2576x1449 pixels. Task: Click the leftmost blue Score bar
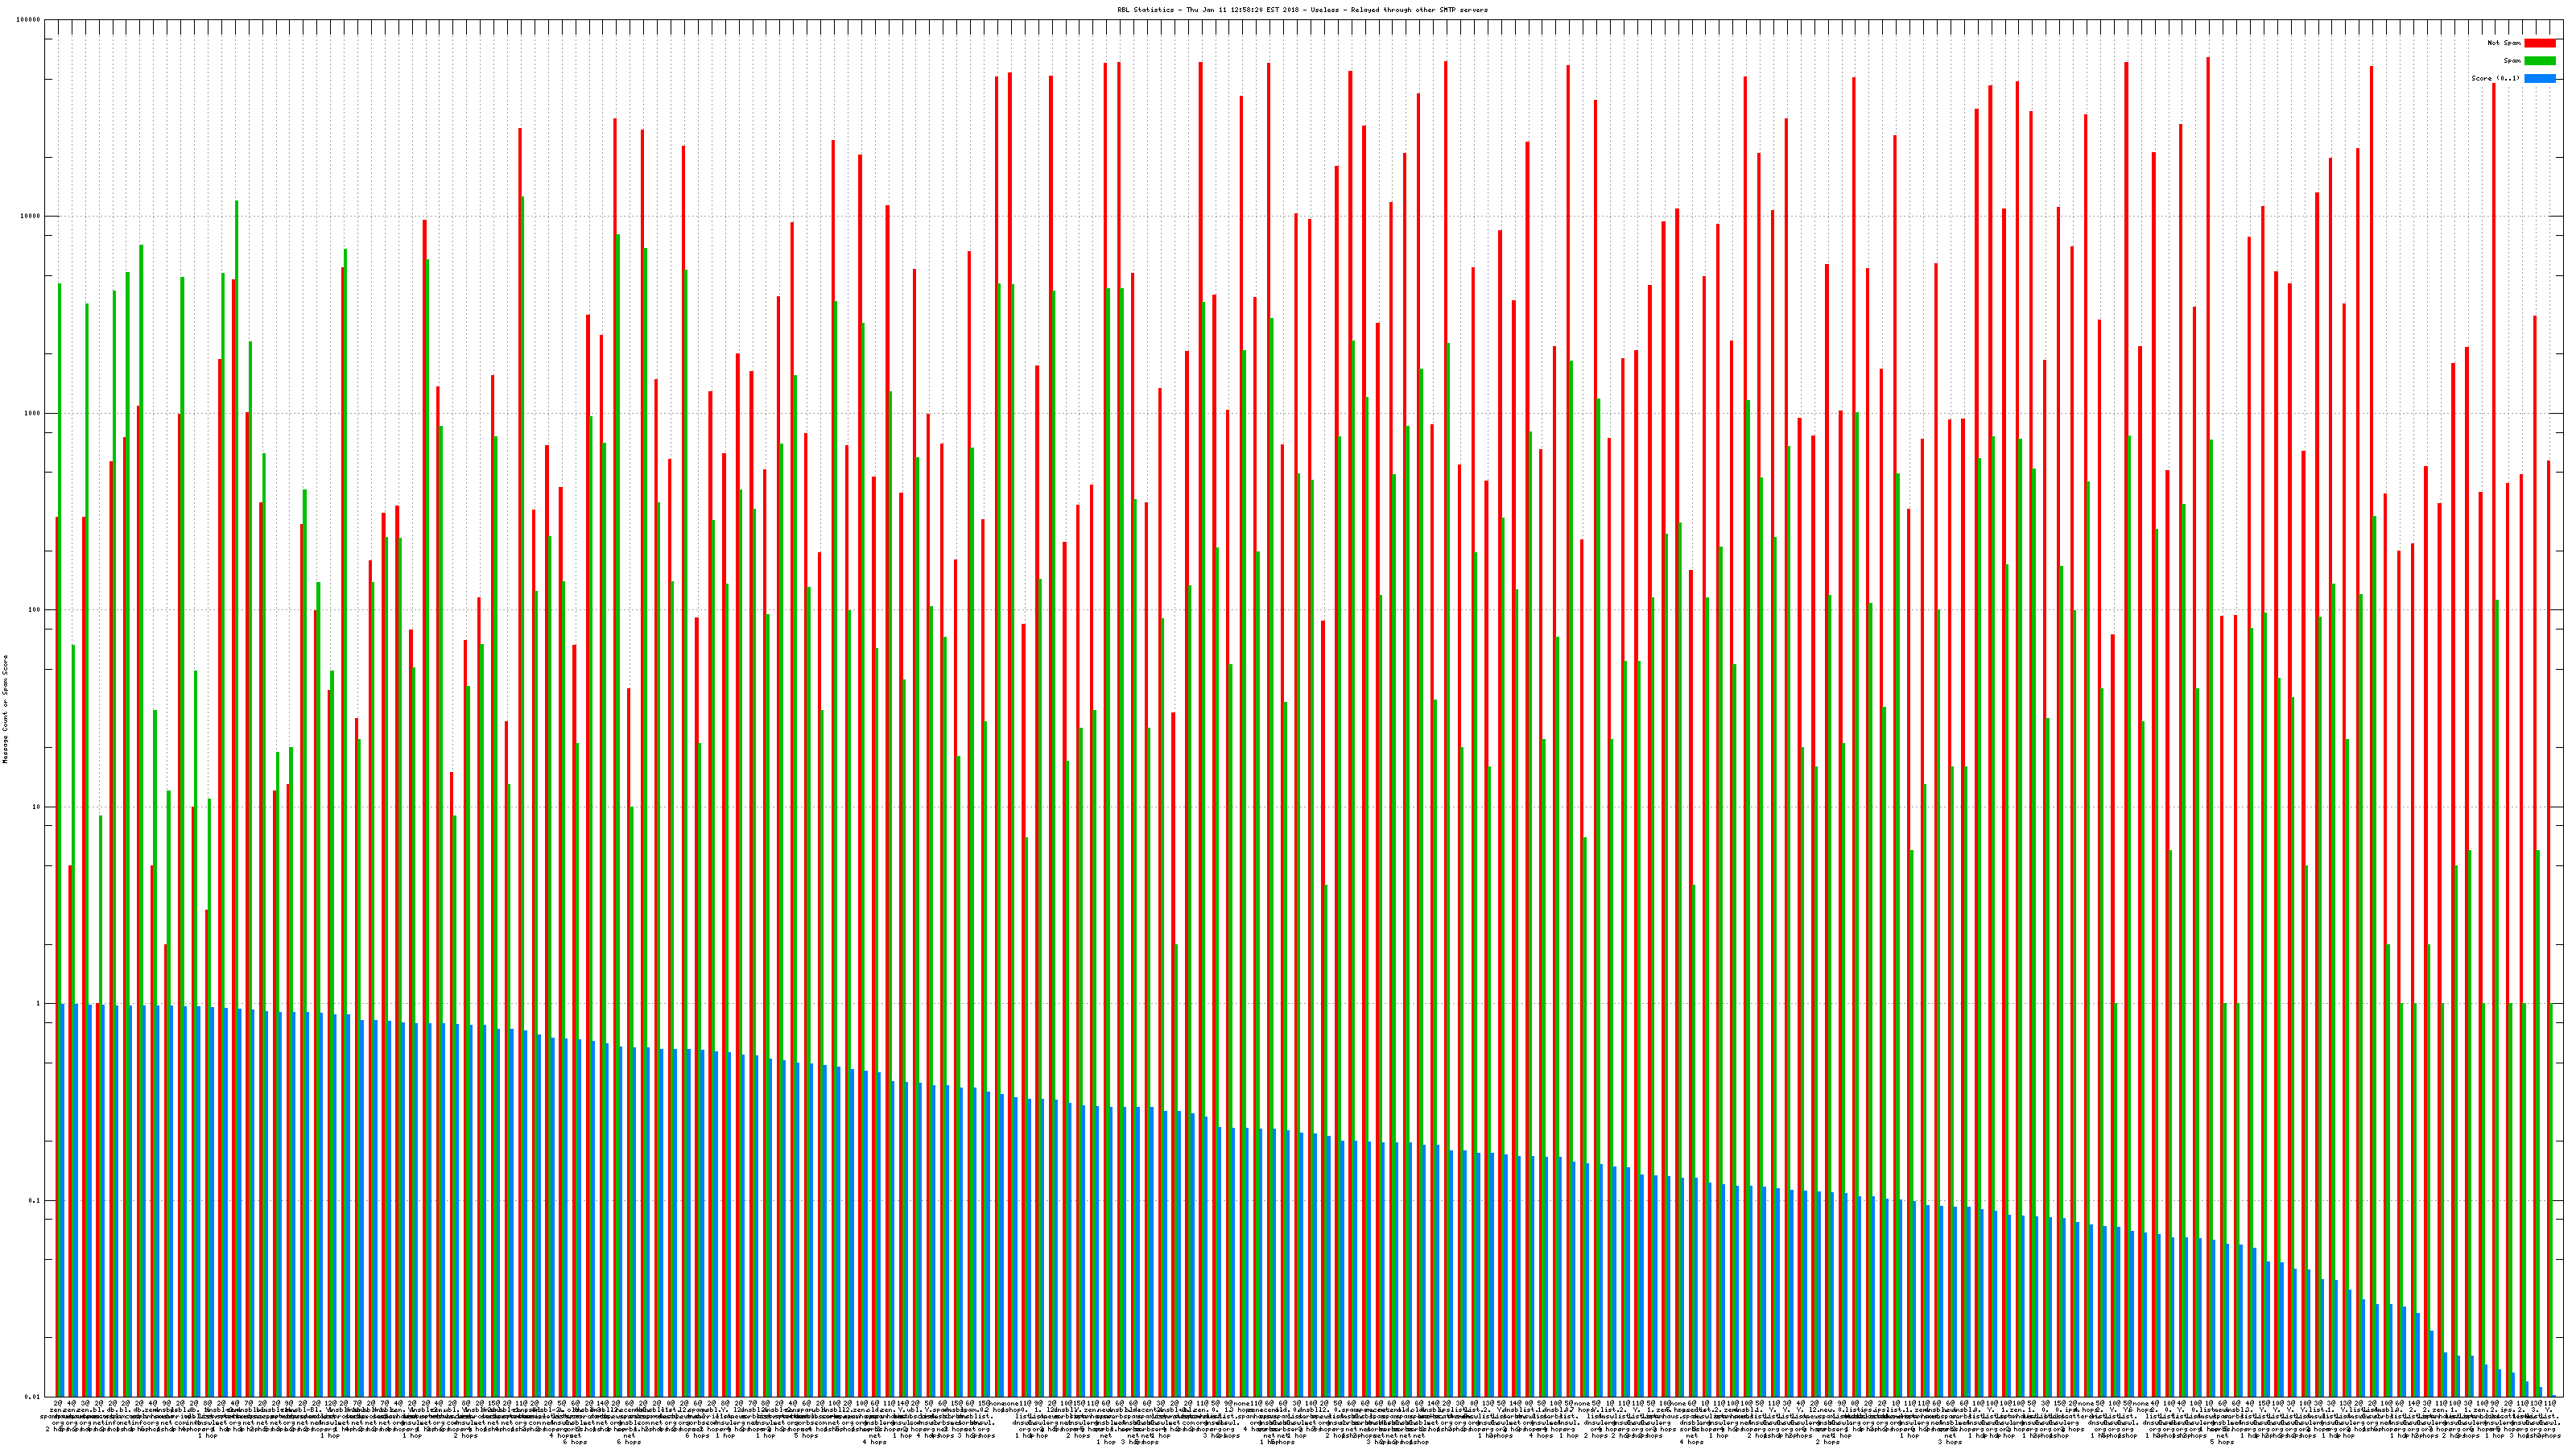point(63,1200)
